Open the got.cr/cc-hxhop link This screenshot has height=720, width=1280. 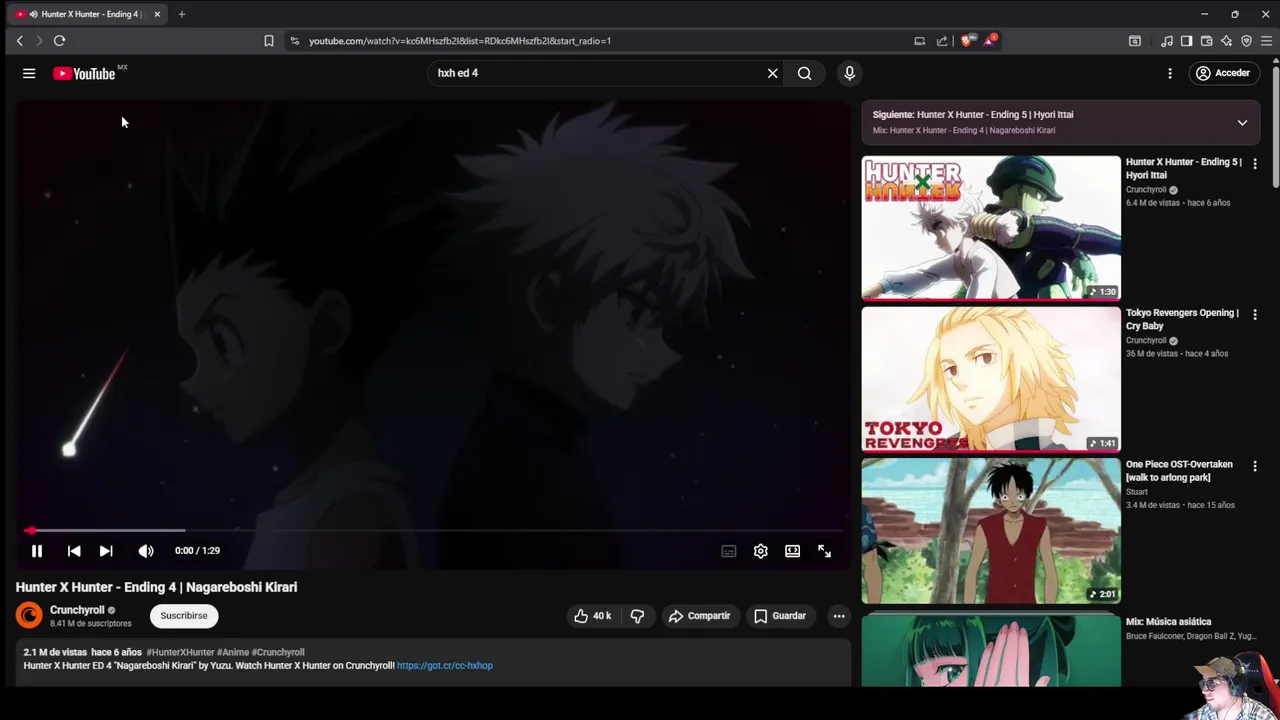(x=445, y=665)
